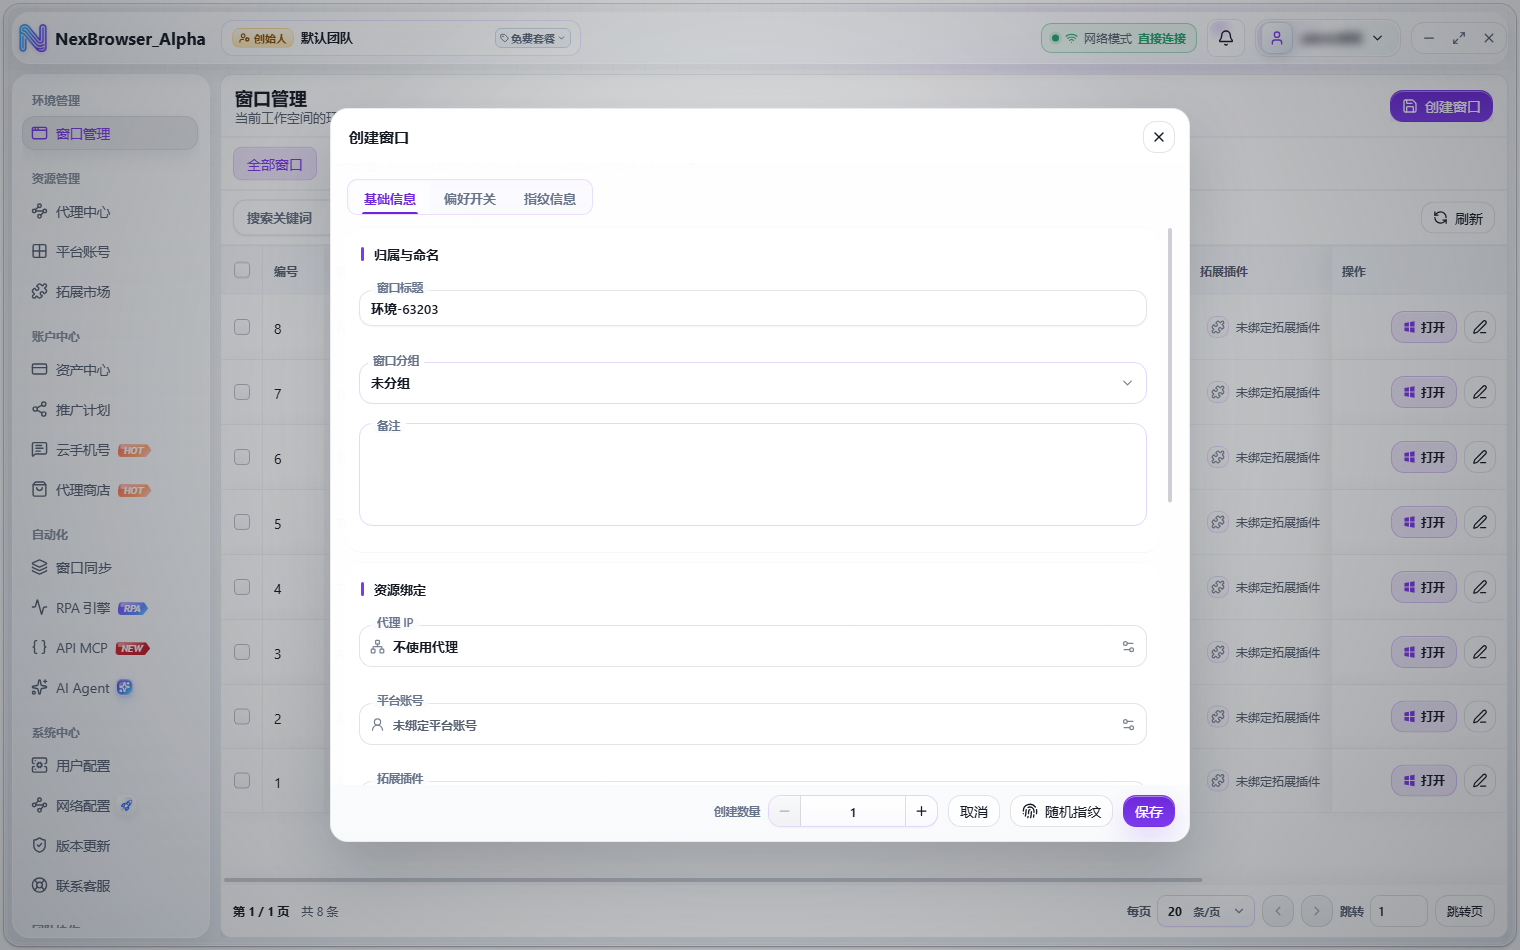Expand the user account dropdown chevron
This screenshot has width=1520, height=950.
[x=1377, y=38]
